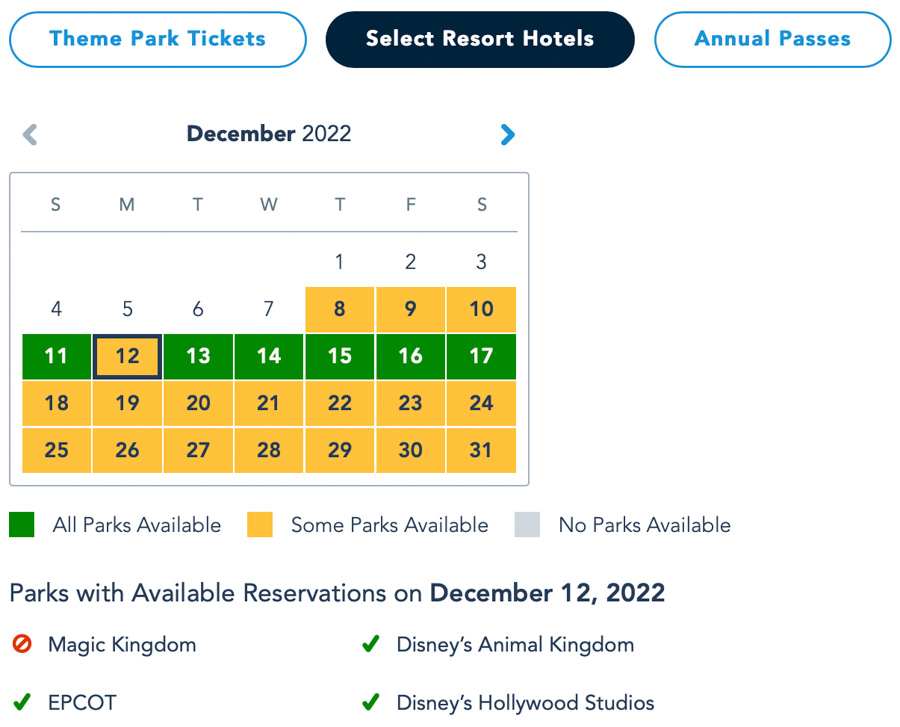Select December 12 on the calendar
Image resolution: width=900 pixels, height=727 pixels.
click(127, 356)
